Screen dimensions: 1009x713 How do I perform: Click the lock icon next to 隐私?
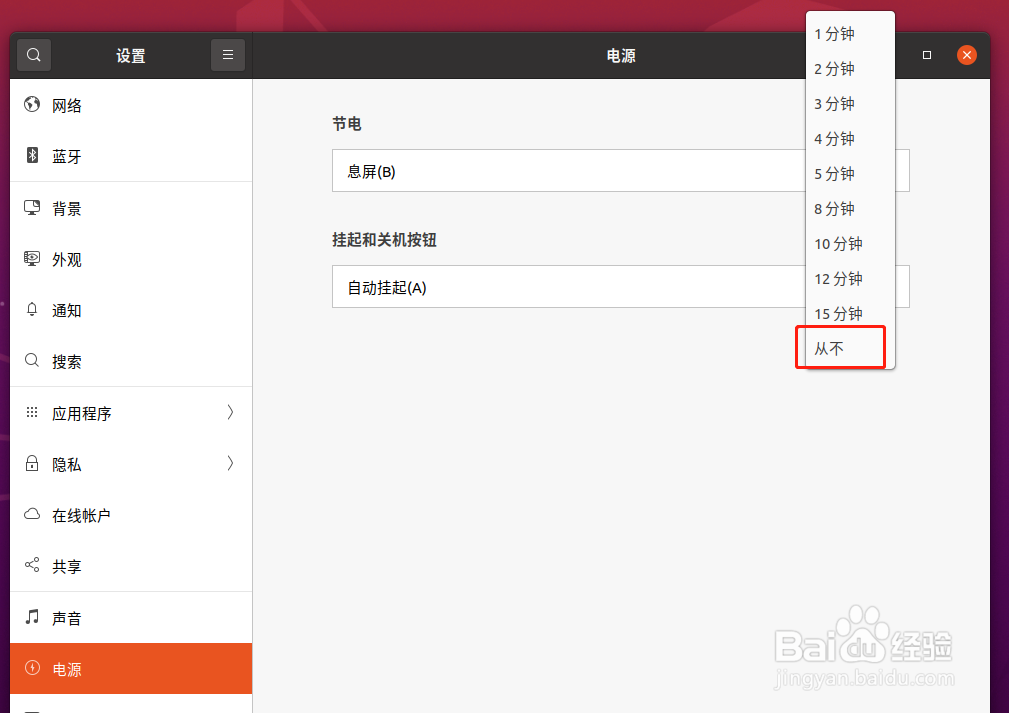(32, 463)
